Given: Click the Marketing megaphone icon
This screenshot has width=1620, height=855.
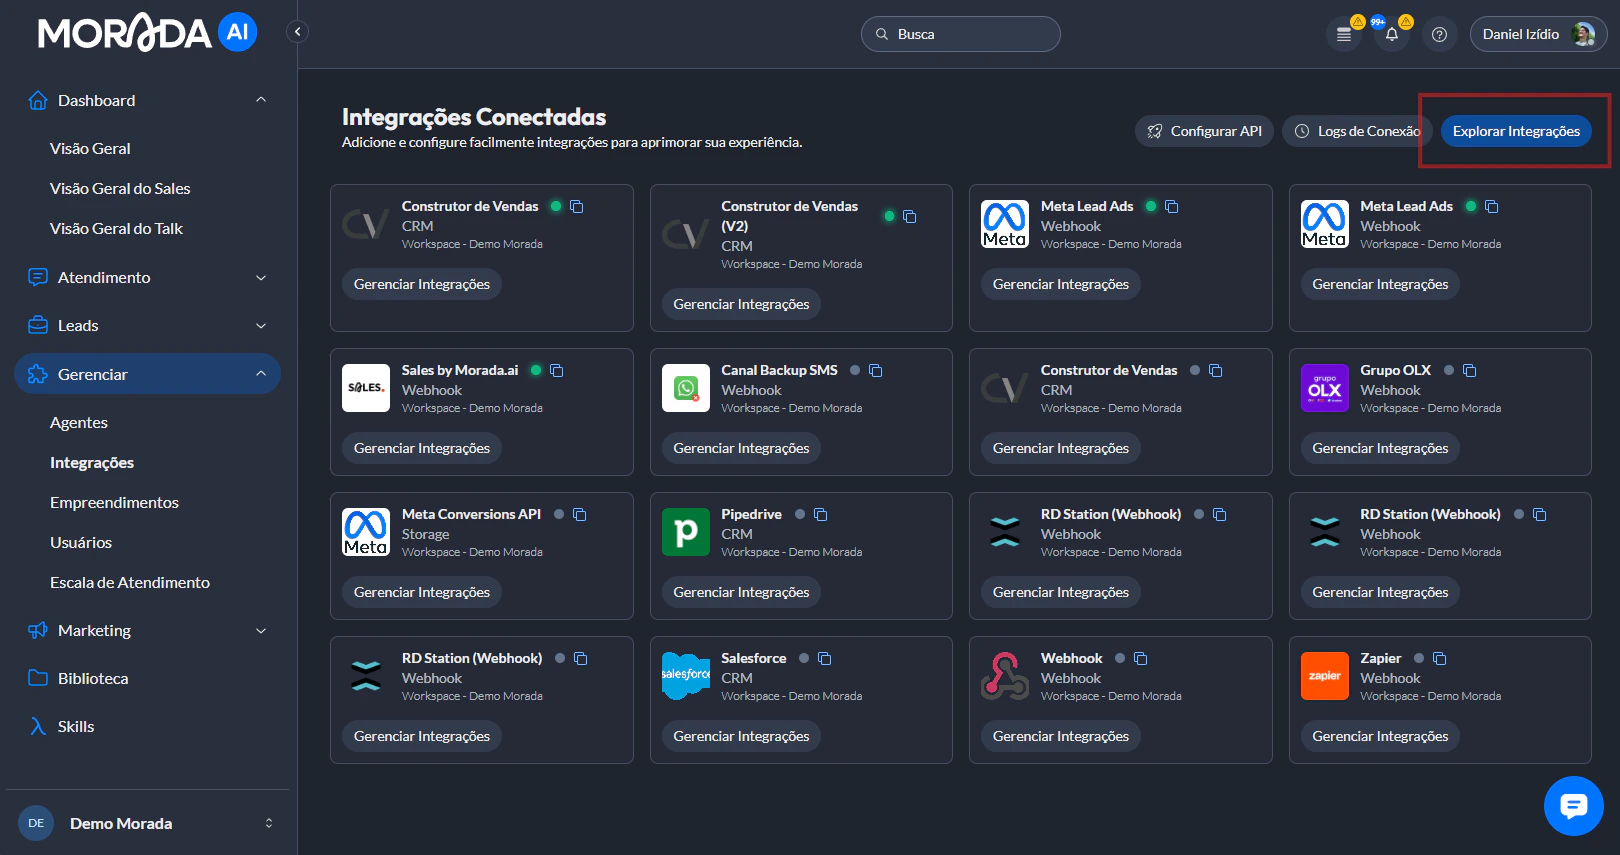Looking at the screenshot, I should (x=38, y=630).
